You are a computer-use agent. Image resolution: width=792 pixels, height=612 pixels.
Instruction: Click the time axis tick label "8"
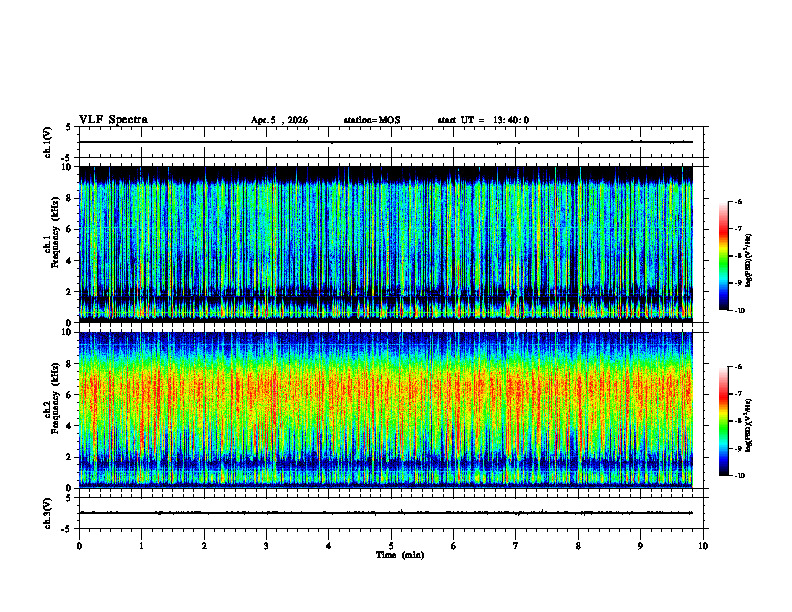tap(578, 546)
